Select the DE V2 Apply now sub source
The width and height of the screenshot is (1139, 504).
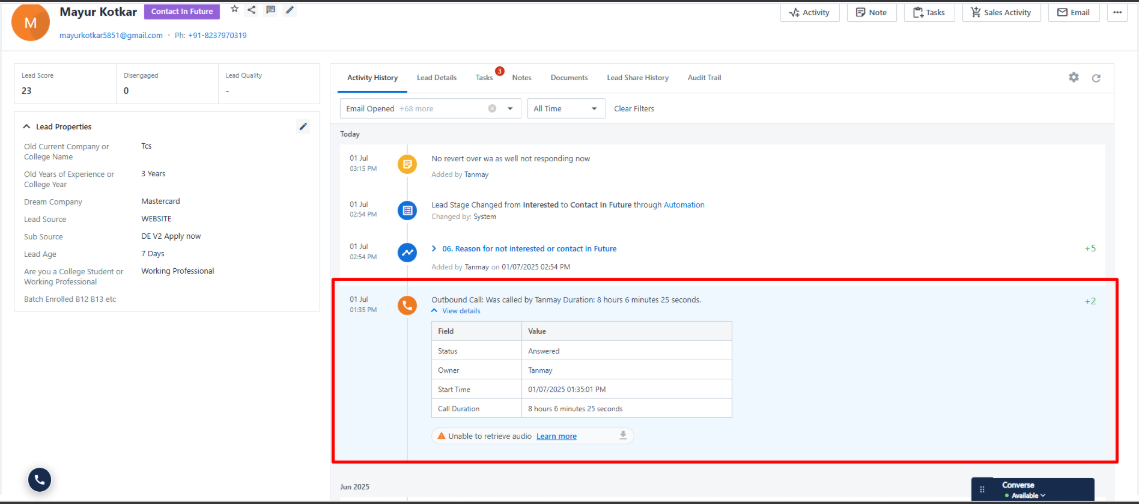coord(171,237)
